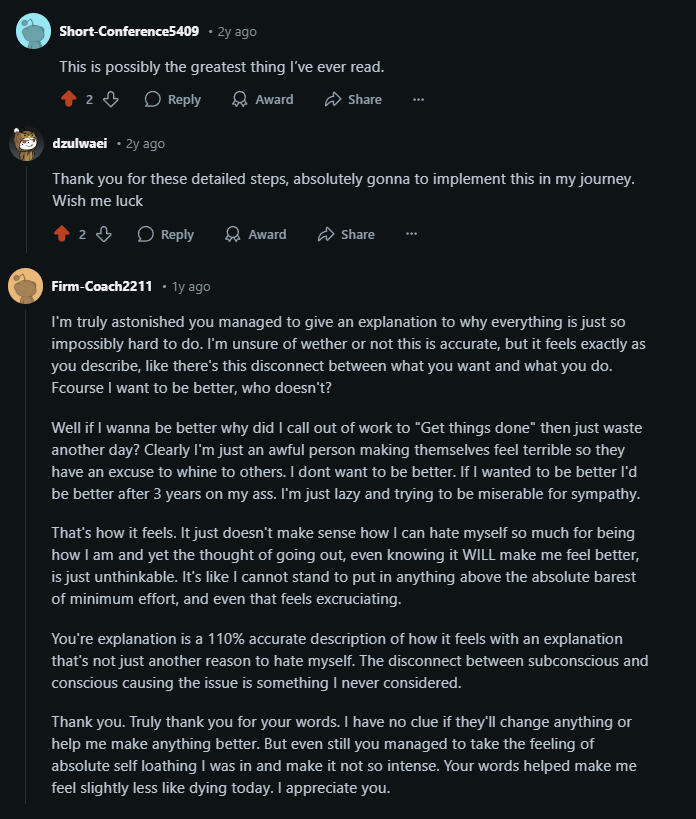
Task: Click dzulwaei's avatar image
Action: coord(26,144)
